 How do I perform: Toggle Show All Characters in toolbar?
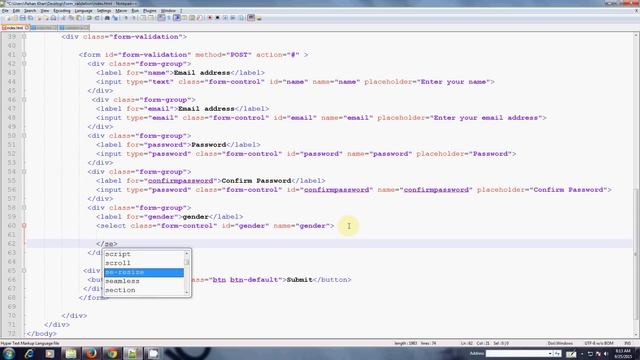pos(169,18)
